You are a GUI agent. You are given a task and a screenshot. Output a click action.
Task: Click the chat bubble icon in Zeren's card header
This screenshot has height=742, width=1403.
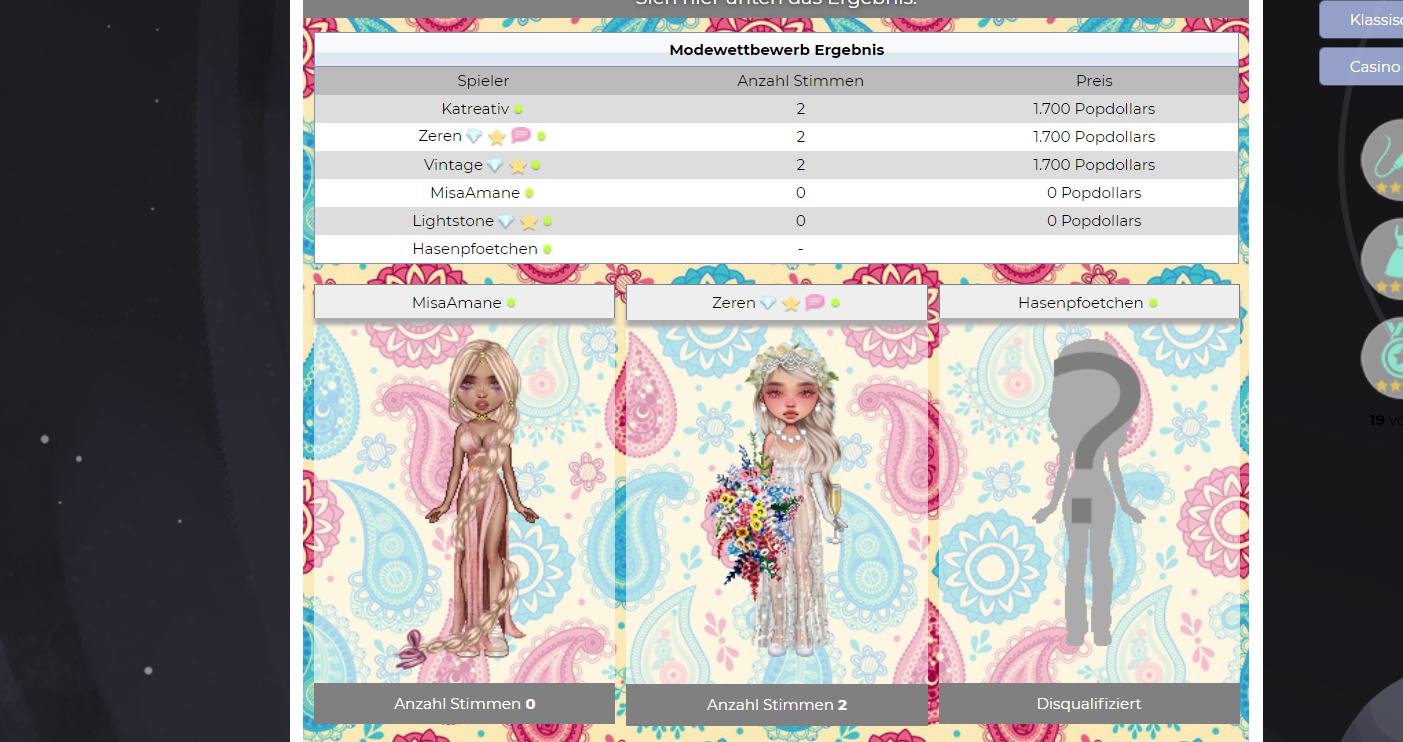pos(815,302)
